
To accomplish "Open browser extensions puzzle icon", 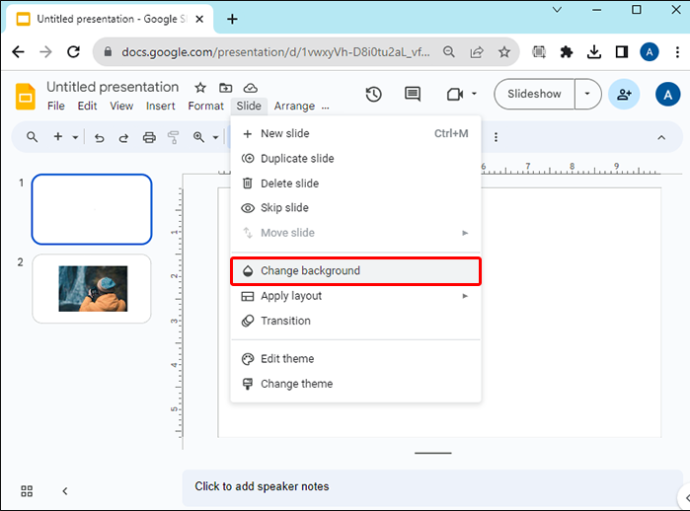I will pyautogui.click(x=566, y=52).
